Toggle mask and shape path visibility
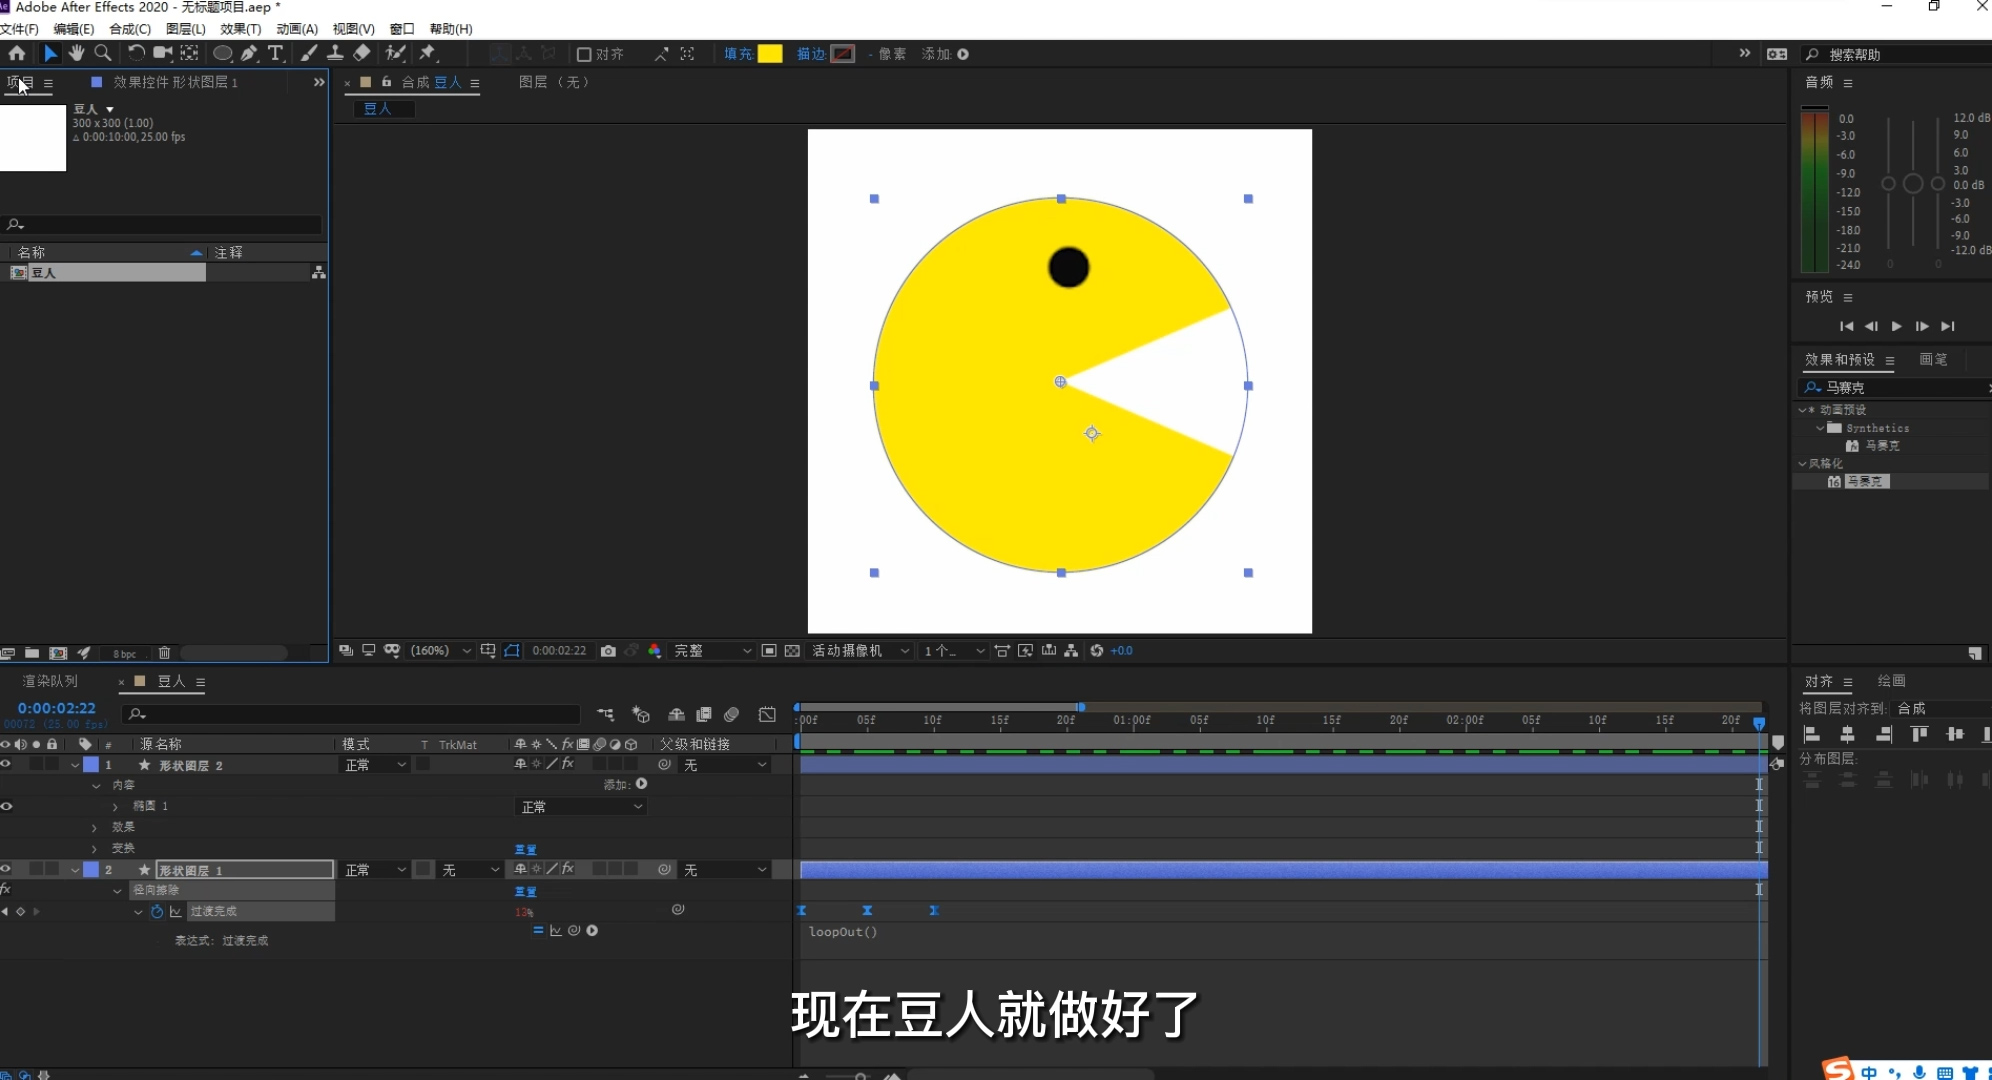This screenshot has width=1992, height=1080. coord(512,651)
